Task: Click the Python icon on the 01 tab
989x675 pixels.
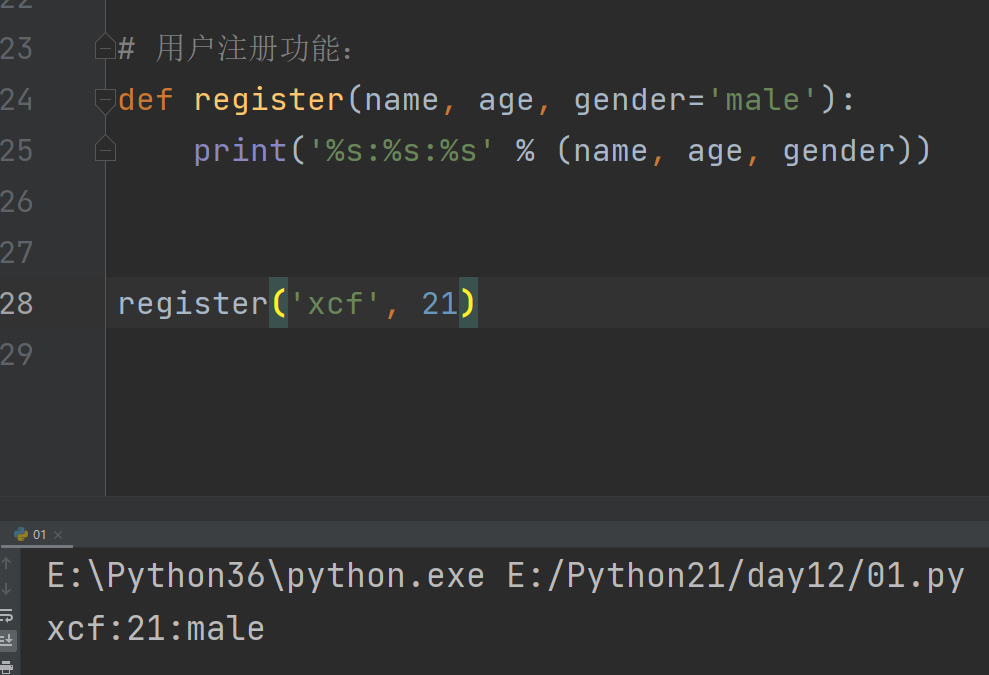Action: point(21,534)
